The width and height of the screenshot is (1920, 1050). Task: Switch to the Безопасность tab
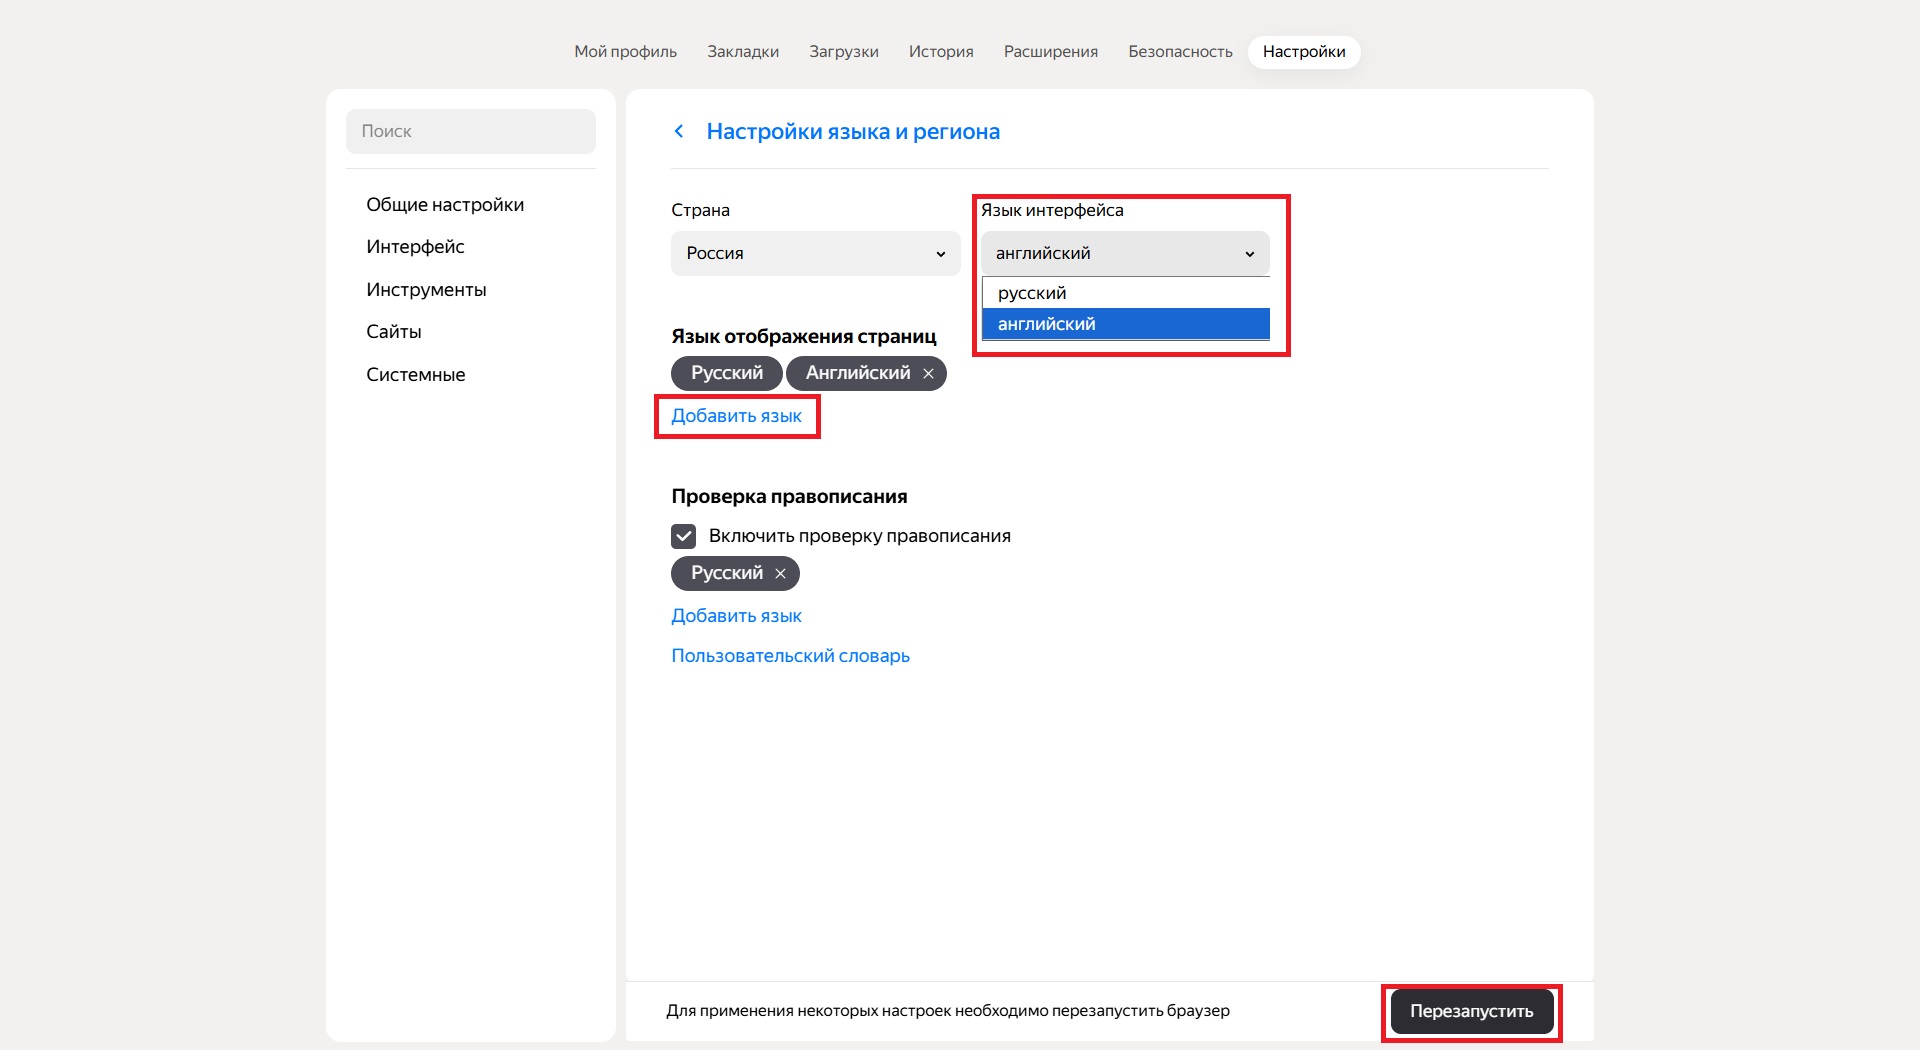(x=1180, y=52)
